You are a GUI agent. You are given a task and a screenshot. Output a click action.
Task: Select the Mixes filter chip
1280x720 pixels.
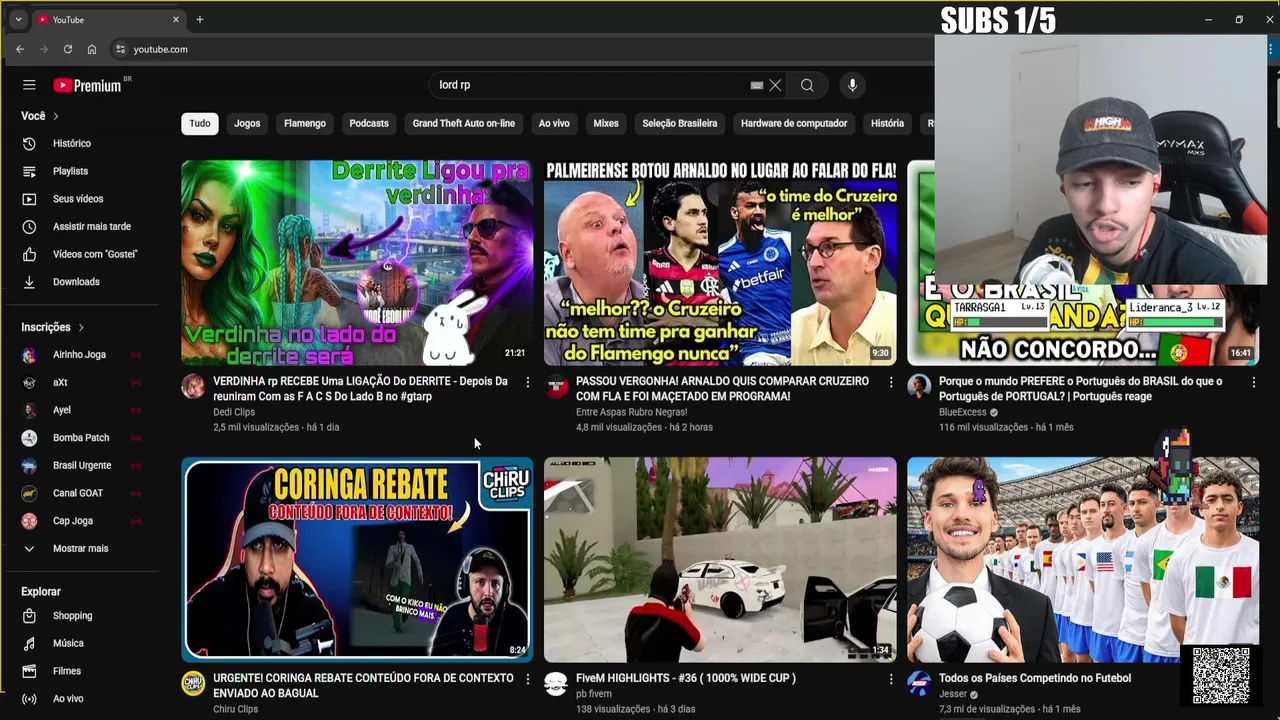point(606,123)
